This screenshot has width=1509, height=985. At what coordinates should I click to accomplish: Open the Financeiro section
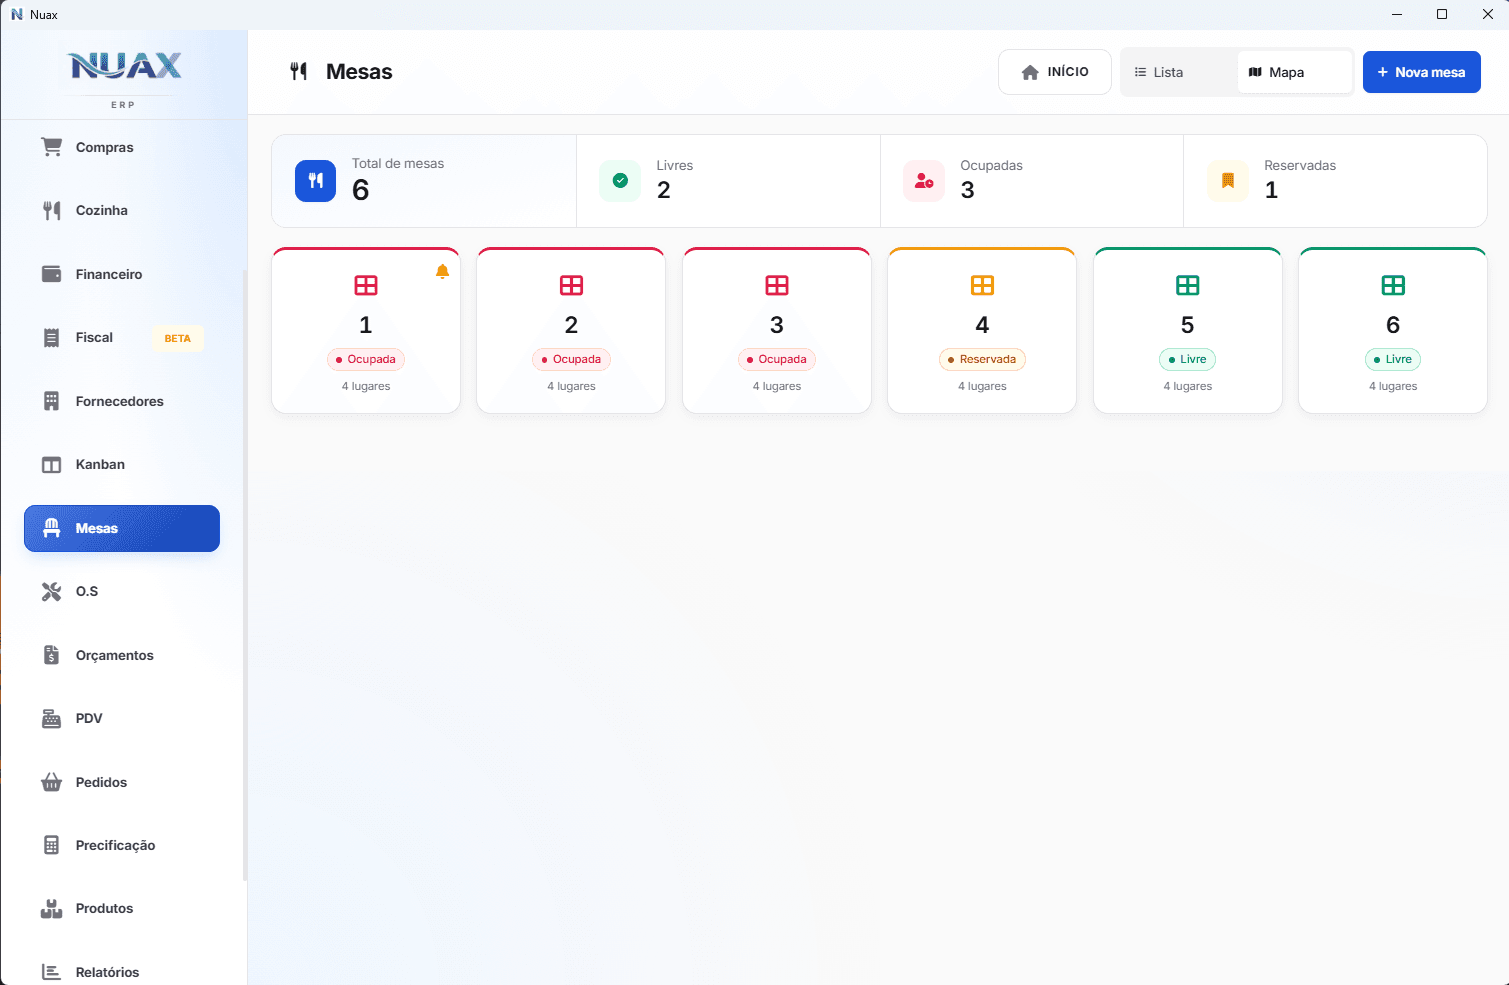point(122,274)
